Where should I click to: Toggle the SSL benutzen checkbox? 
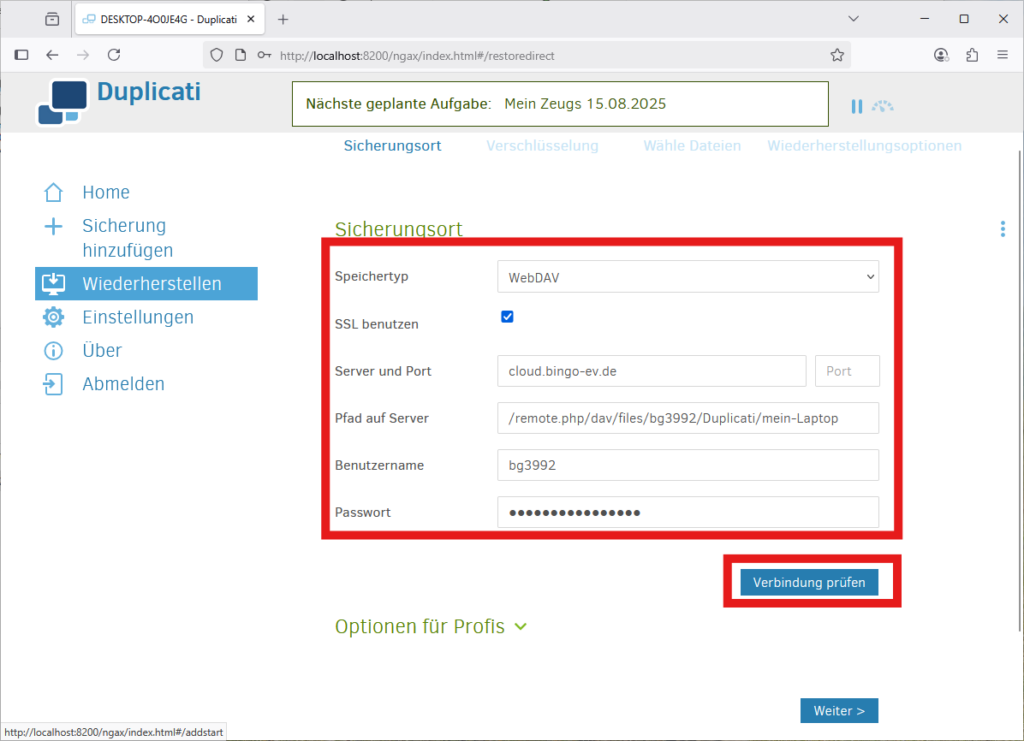coord(507,317)
